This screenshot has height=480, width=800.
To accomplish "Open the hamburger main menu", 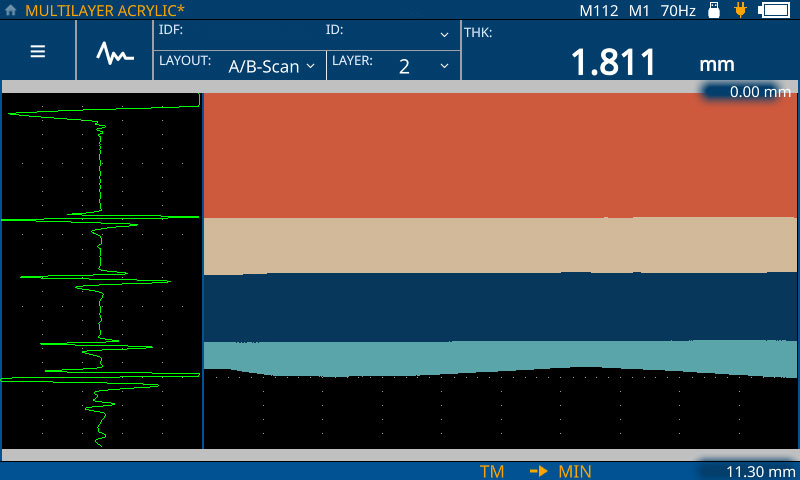I will (x=38, y=51).
